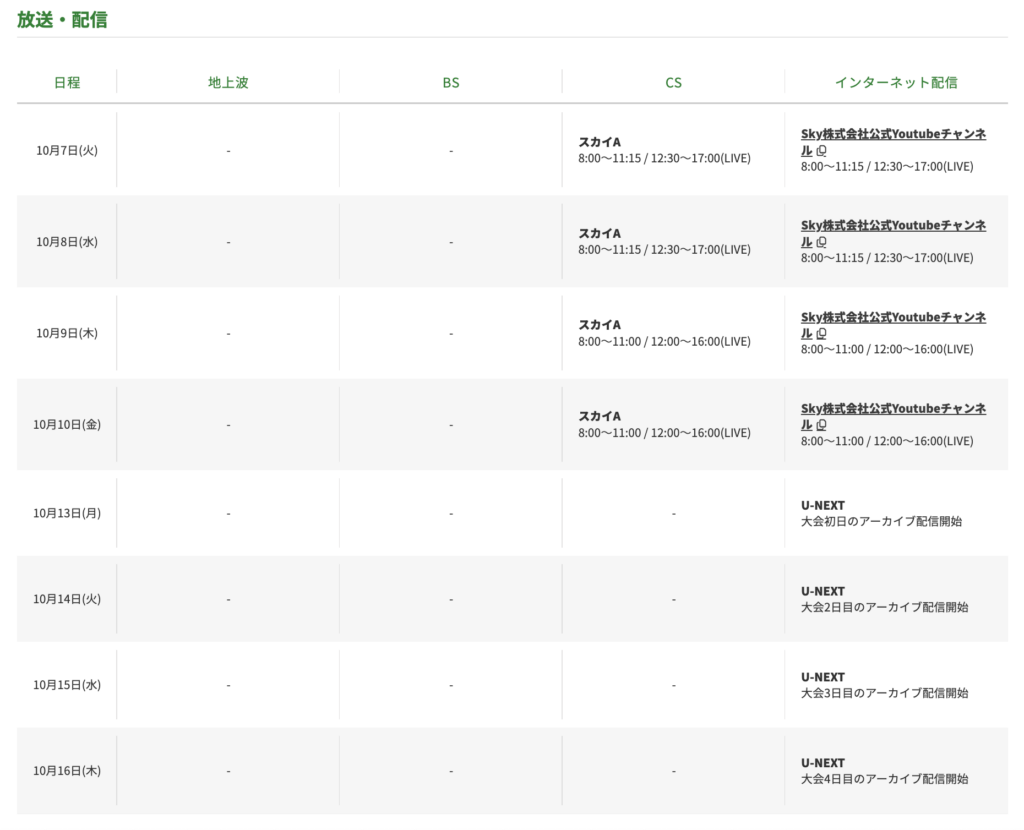This screenshot has height=830, width=1024.
Task: Follow Sky株式会社公式Youtube link for 10月10日(金)
Action: tap(893, 409)
